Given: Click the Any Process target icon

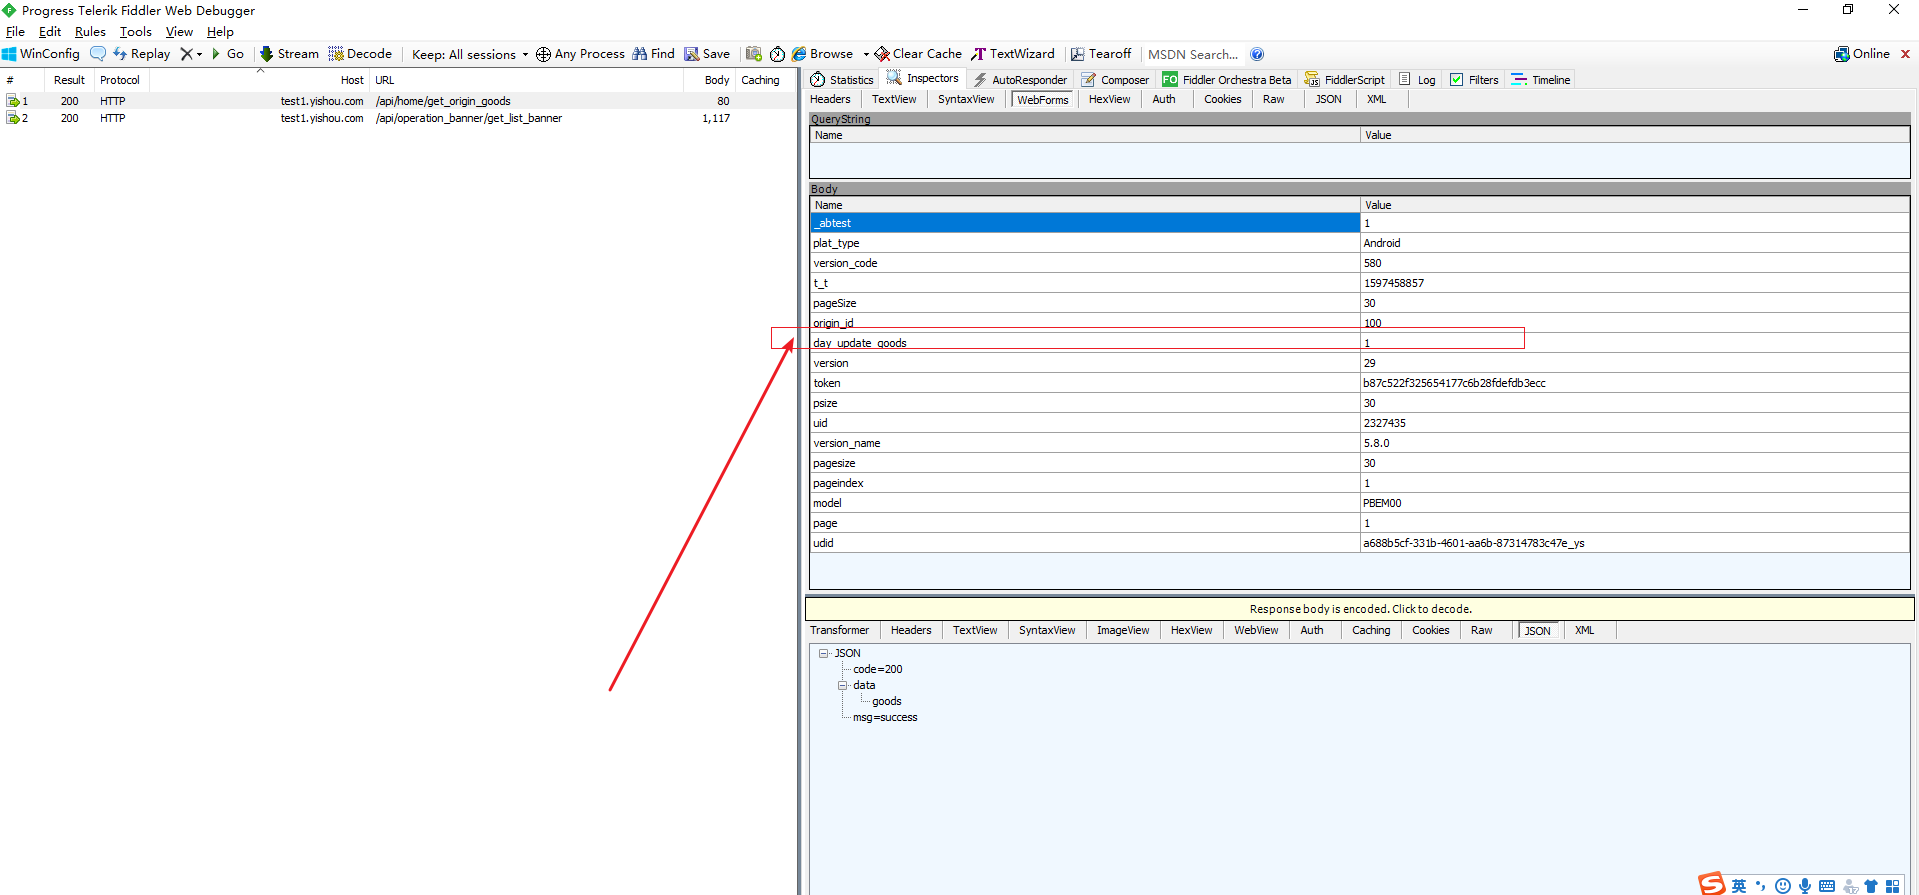Looking at the screenshot, I should point(544,54).
